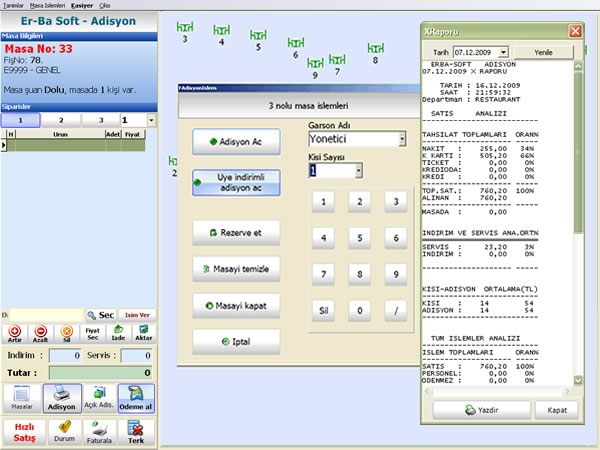Select table 5 icon on floor plan
The image size is (600, 450).
(x=258, y=35)
